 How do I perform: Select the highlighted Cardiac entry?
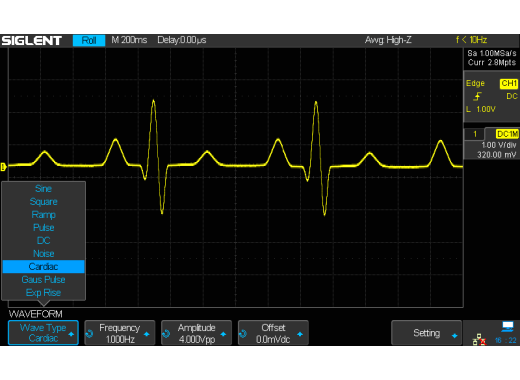[x=43, y=267]
